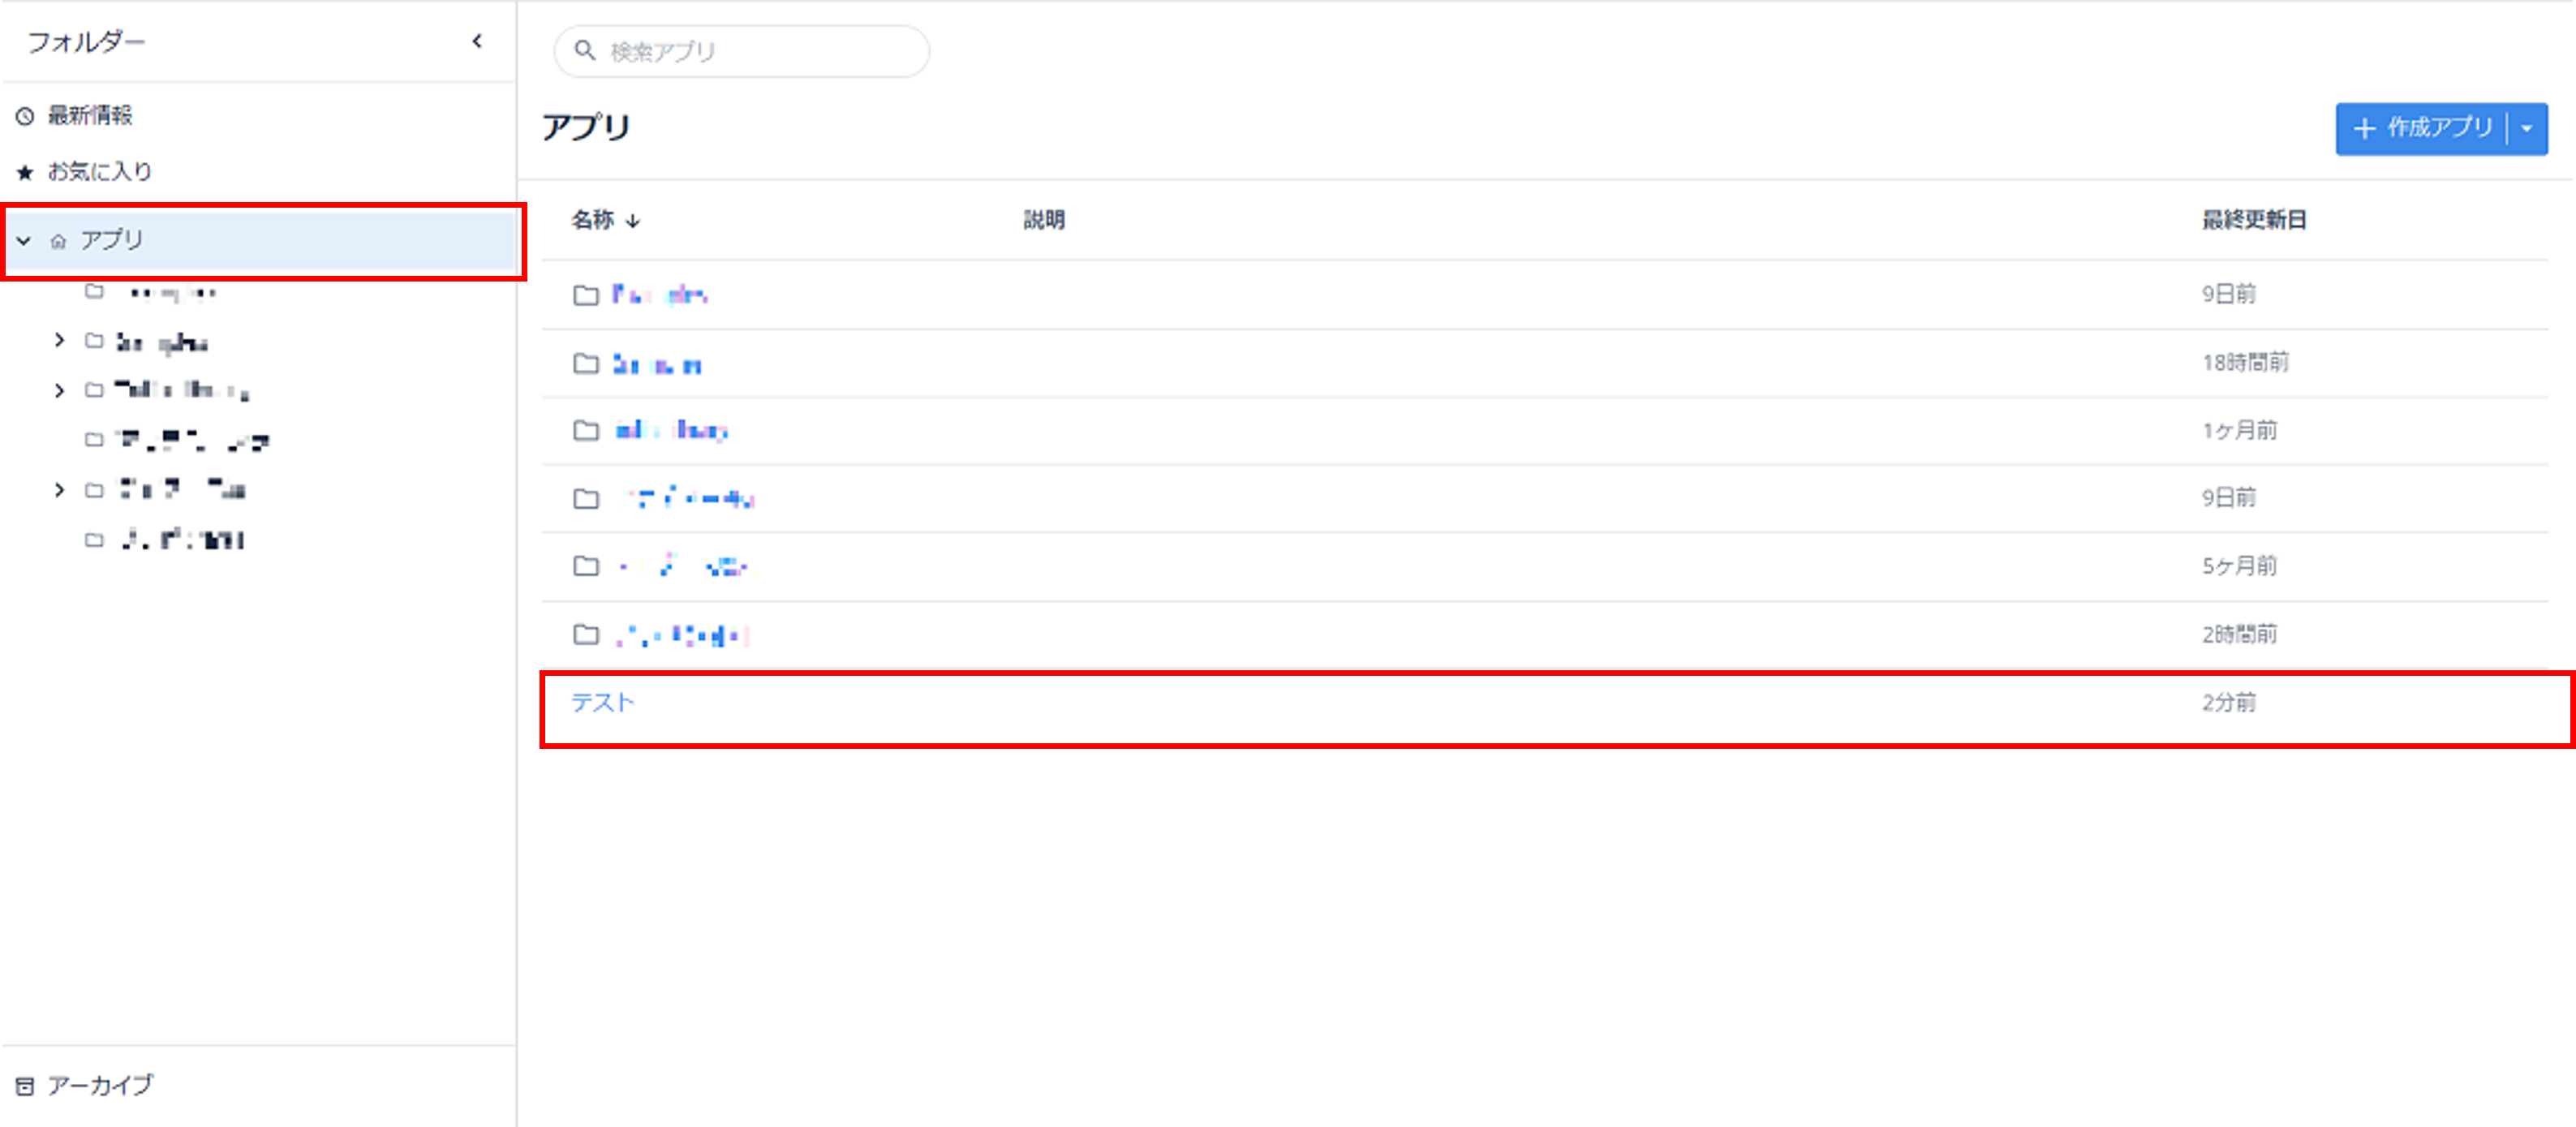
Task: Click the clock icon beside 最新情報
Action: click(25, 116)
